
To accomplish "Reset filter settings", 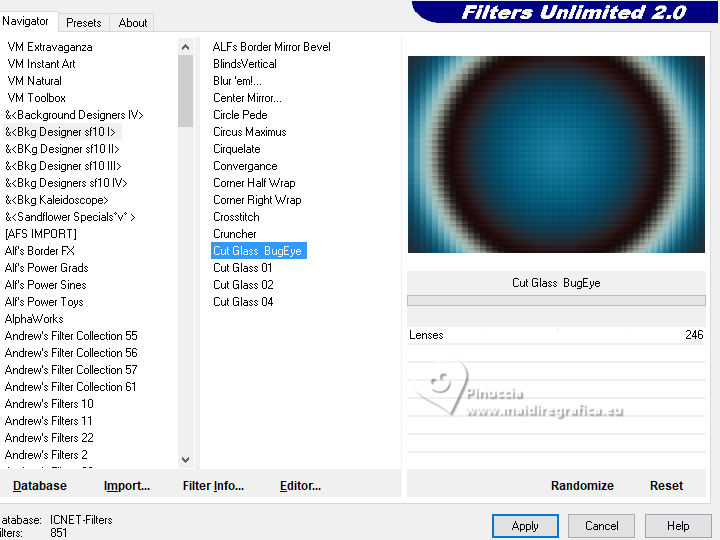I will [x=666, y=486].
